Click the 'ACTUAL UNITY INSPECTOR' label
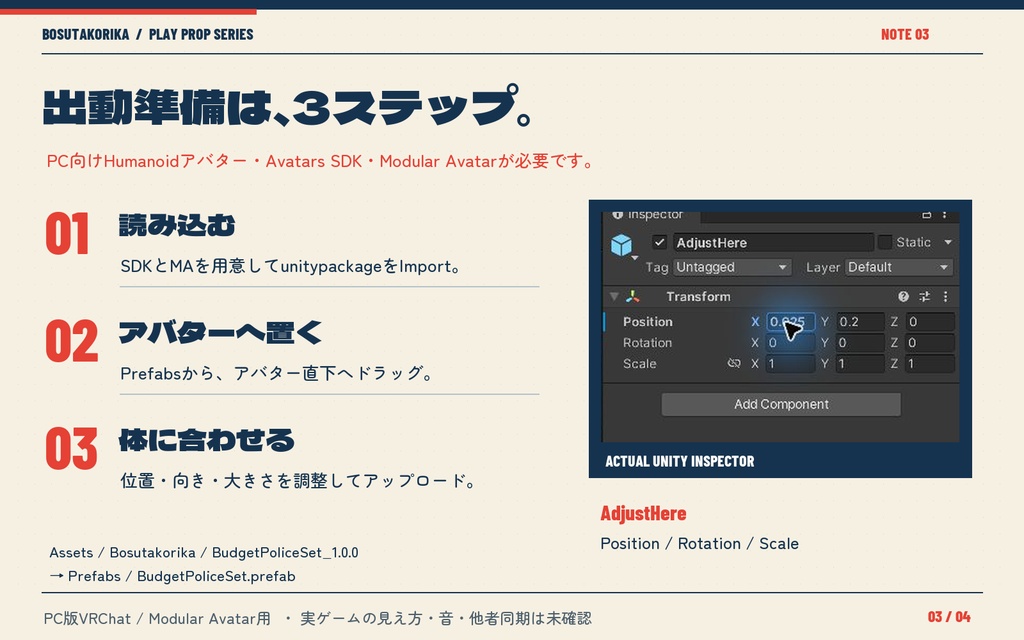This screenshot has width=1024, height=640. click(x=680, y=461)
